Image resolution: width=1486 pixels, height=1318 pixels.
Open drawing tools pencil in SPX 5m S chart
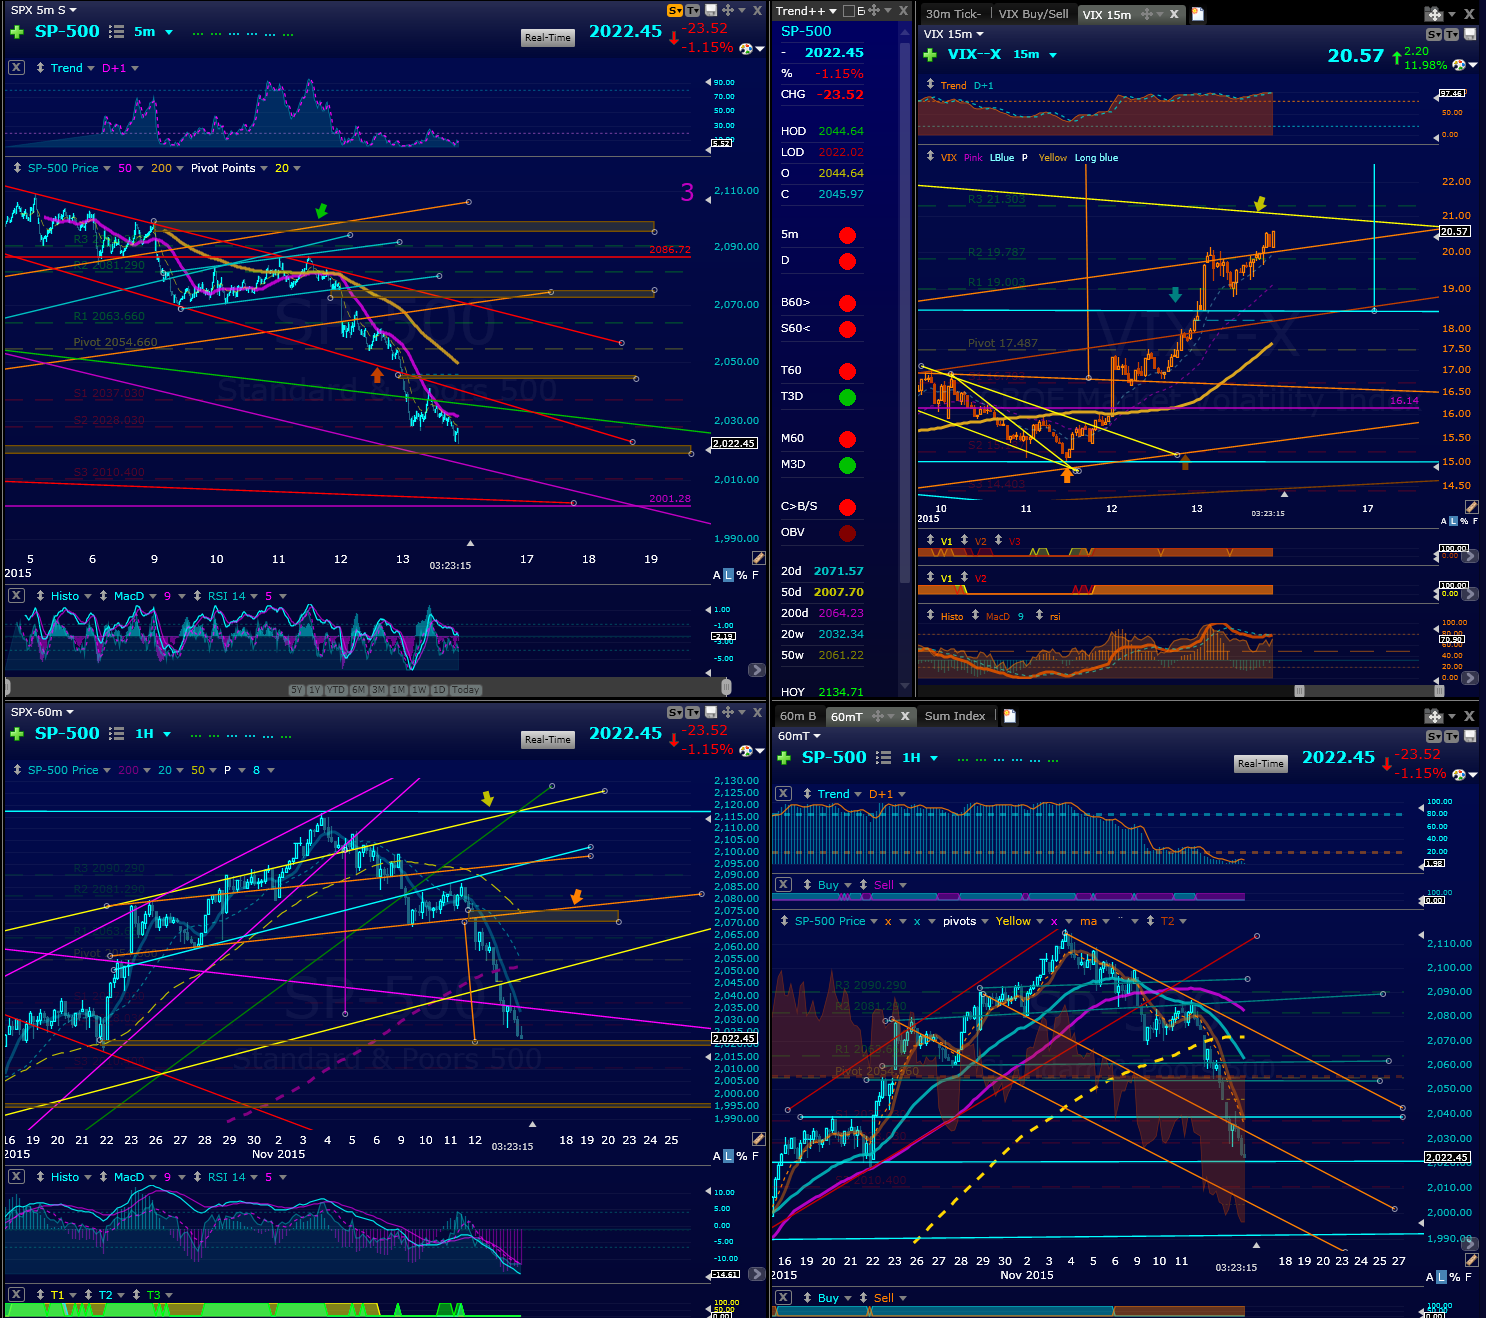pos(758,558)
